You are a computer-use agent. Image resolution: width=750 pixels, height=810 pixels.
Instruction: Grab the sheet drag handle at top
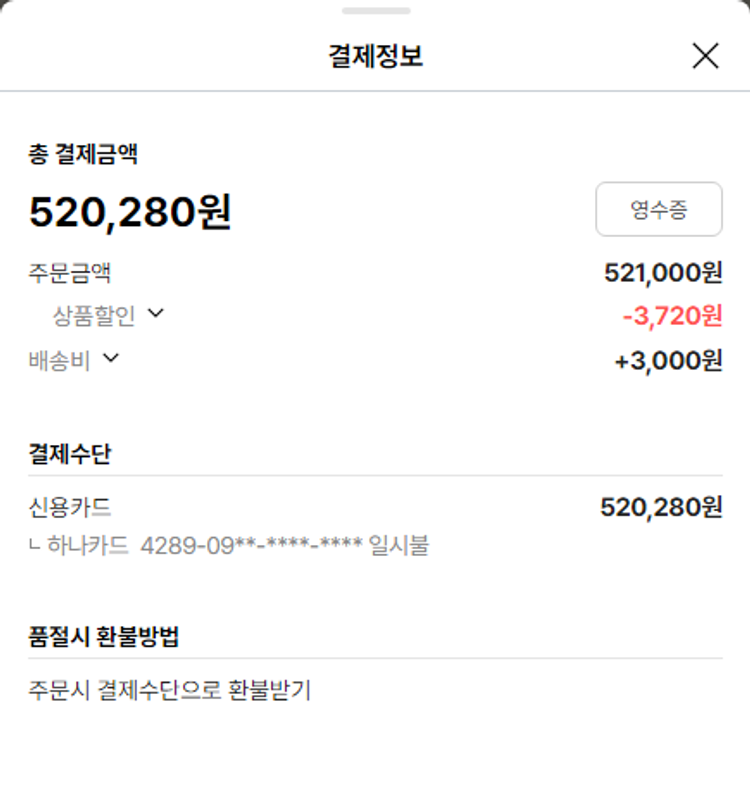pyautogui.click(x=375, y=11)
